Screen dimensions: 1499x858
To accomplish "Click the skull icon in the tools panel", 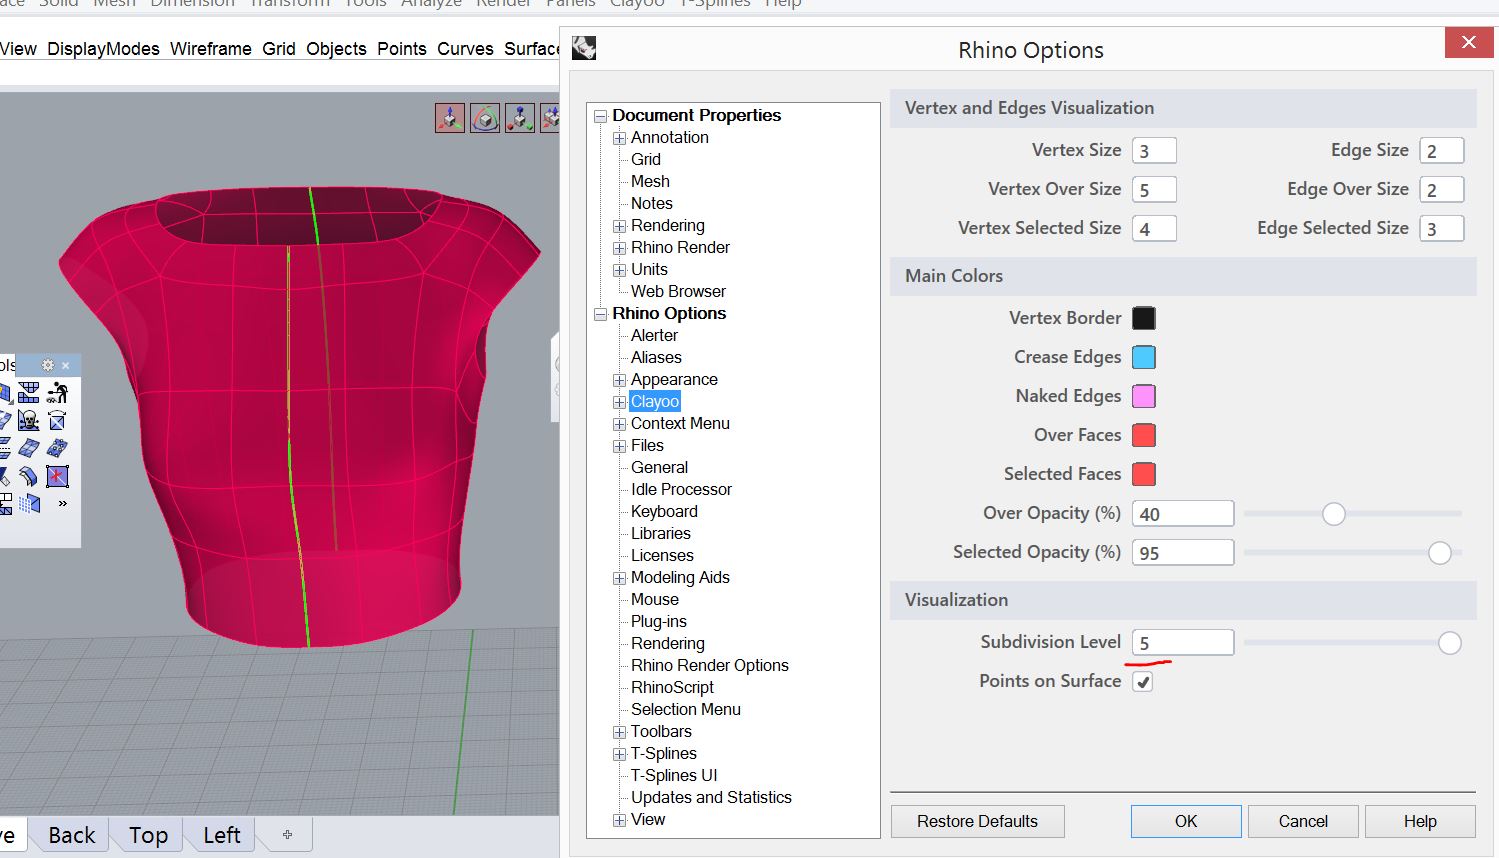I will click(29, 420).
